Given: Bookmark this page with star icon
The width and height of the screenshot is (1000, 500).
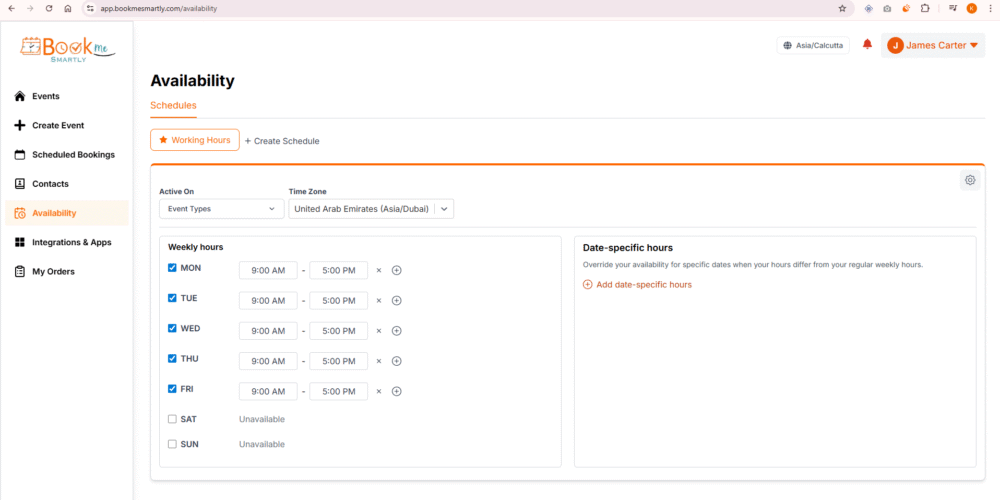Looking at the screenshot, I should click(842, 8).
